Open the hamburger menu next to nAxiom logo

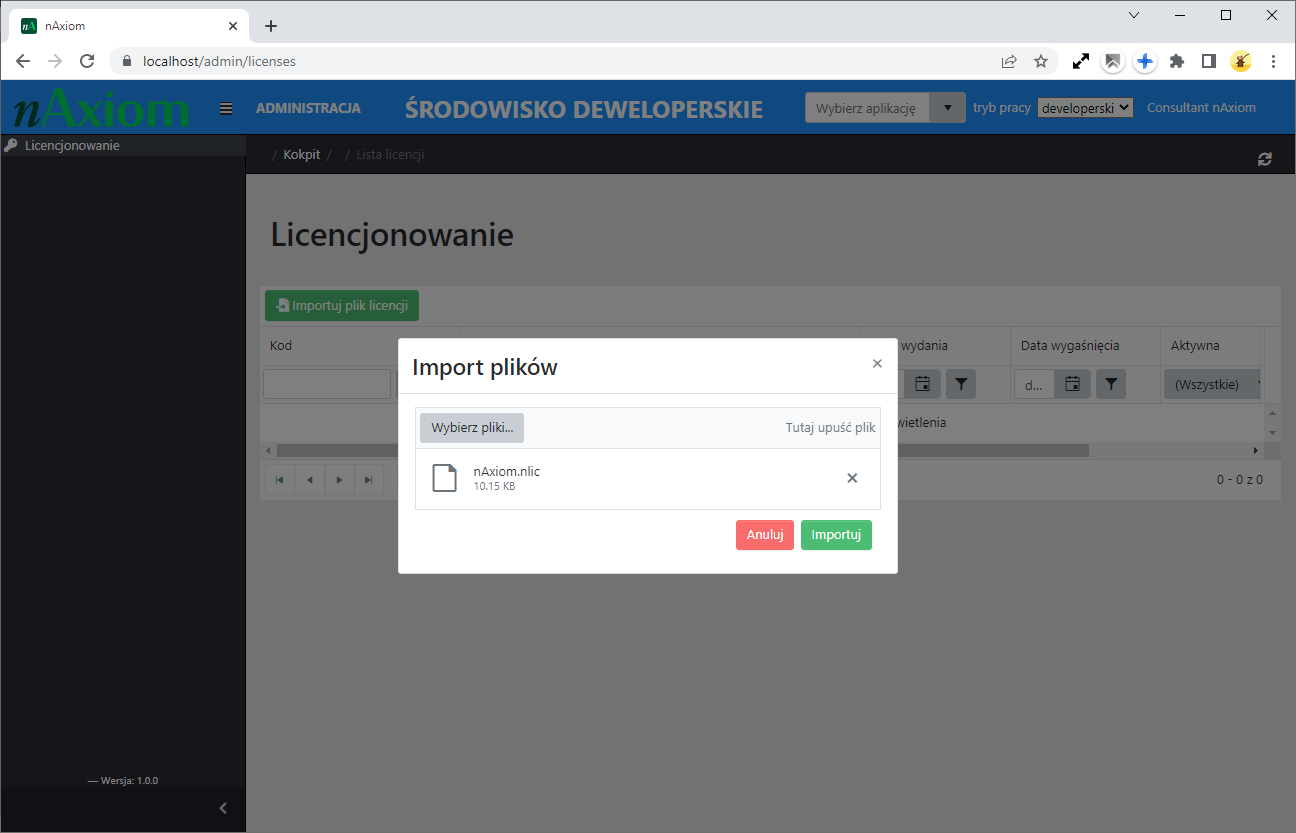(225, 107)
